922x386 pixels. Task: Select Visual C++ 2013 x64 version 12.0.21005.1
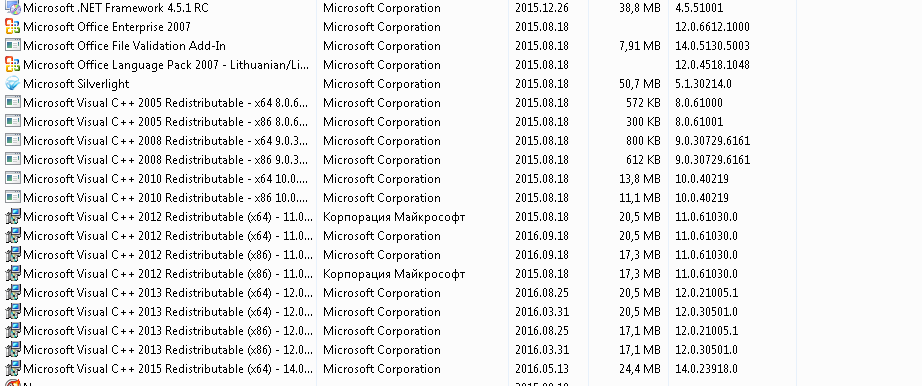400,293
